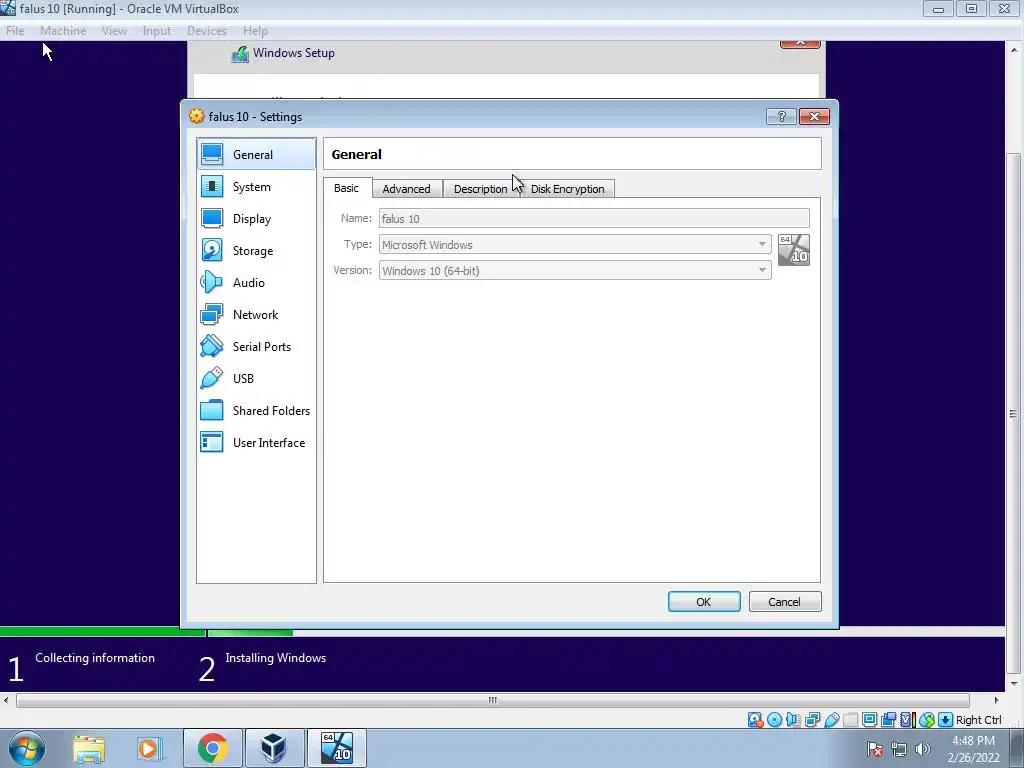Click the Collecting information step label
The image size is (1024, 768).
point(95,658)
